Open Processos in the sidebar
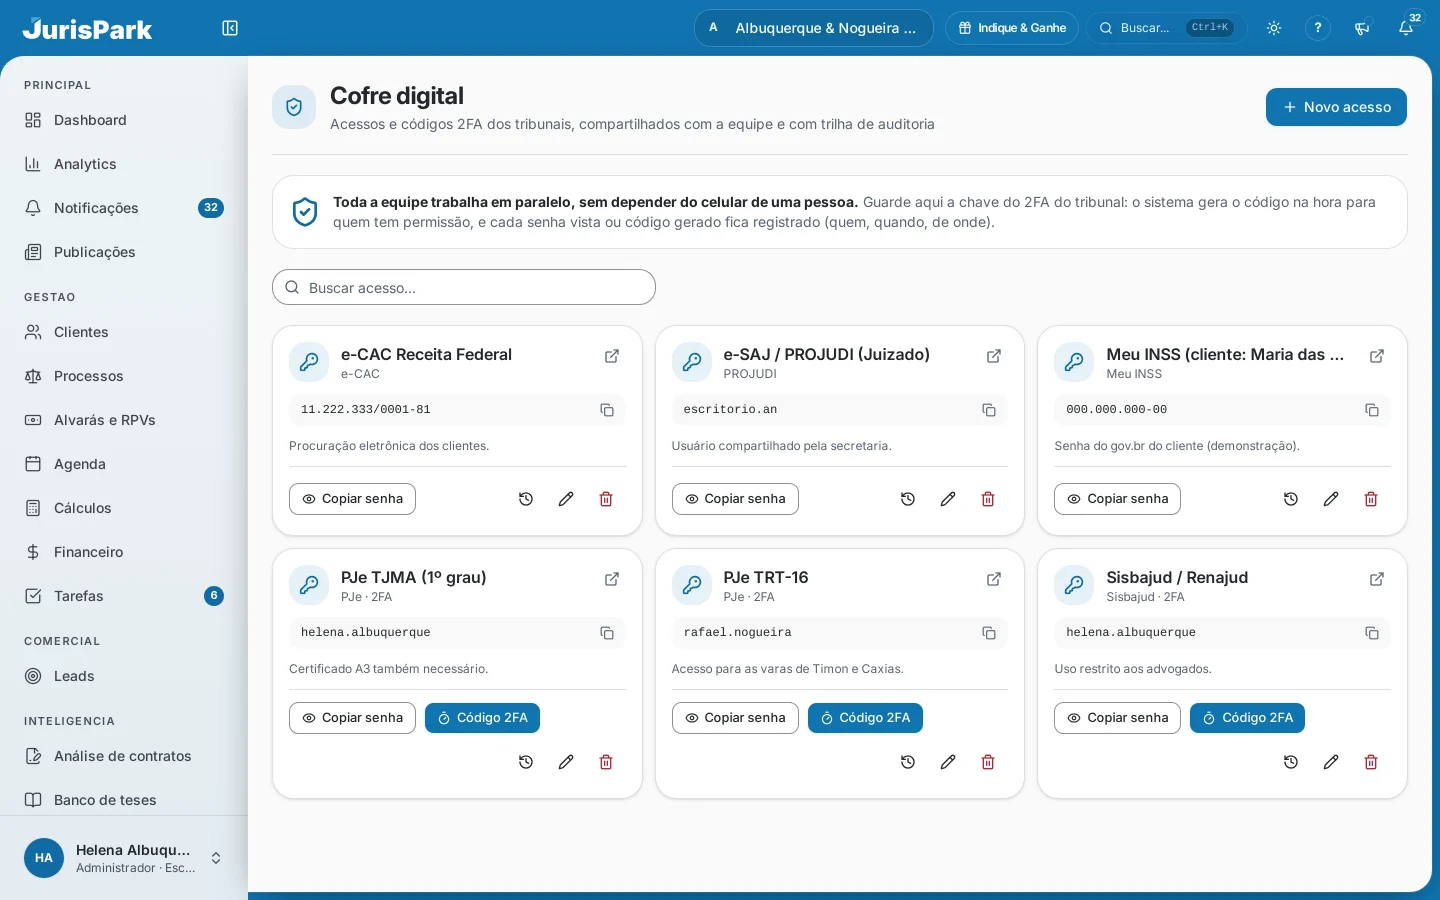This screenshot has height=900, width=1440. 124,376
